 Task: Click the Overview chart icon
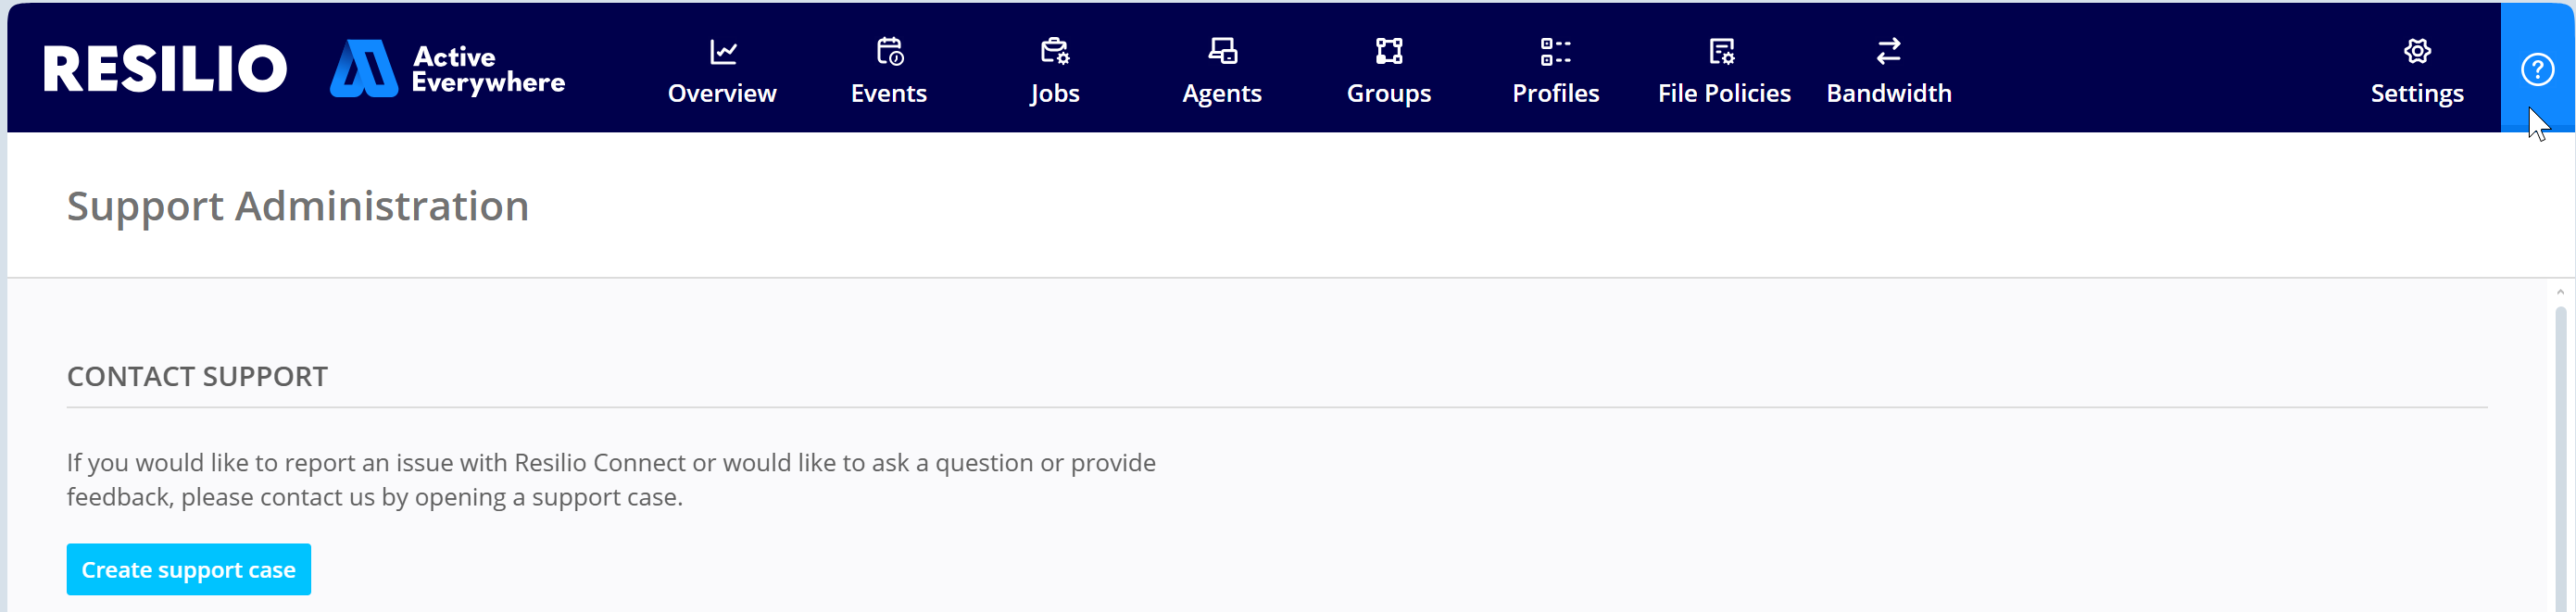(x=723, y=51)
